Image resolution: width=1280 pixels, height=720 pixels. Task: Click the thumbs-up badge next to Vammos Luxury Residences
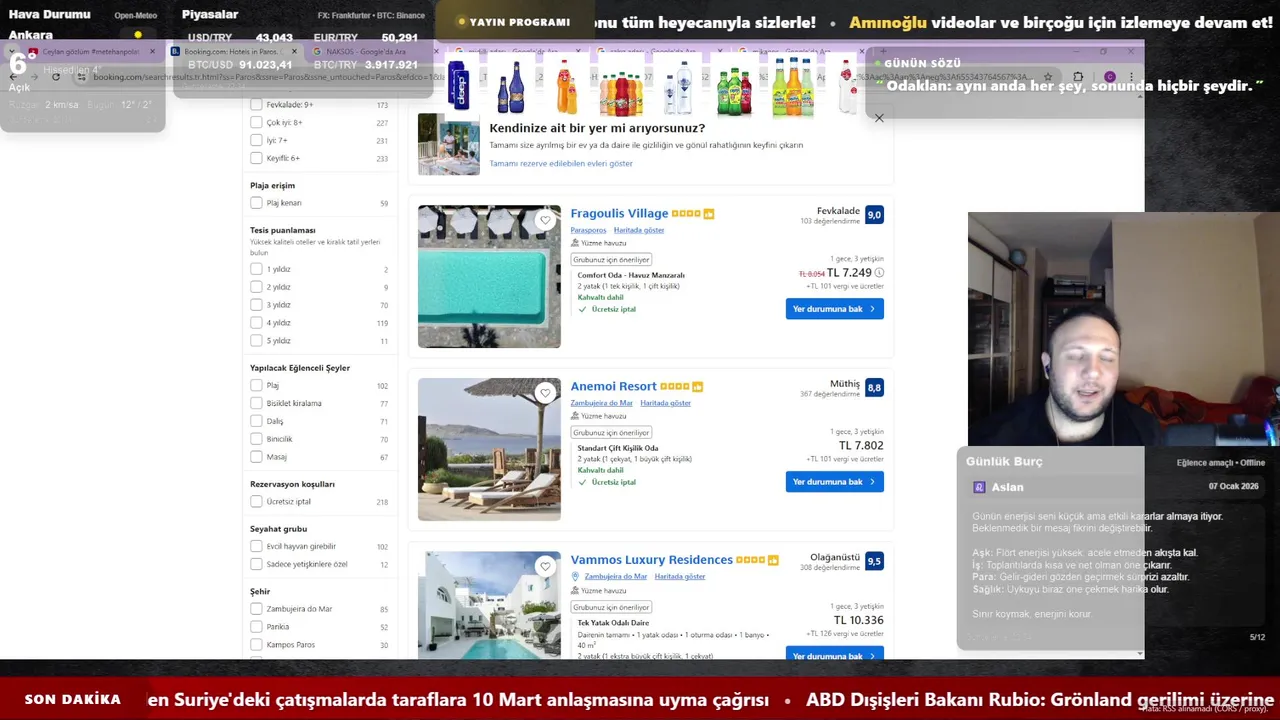(x=773, y=560)
